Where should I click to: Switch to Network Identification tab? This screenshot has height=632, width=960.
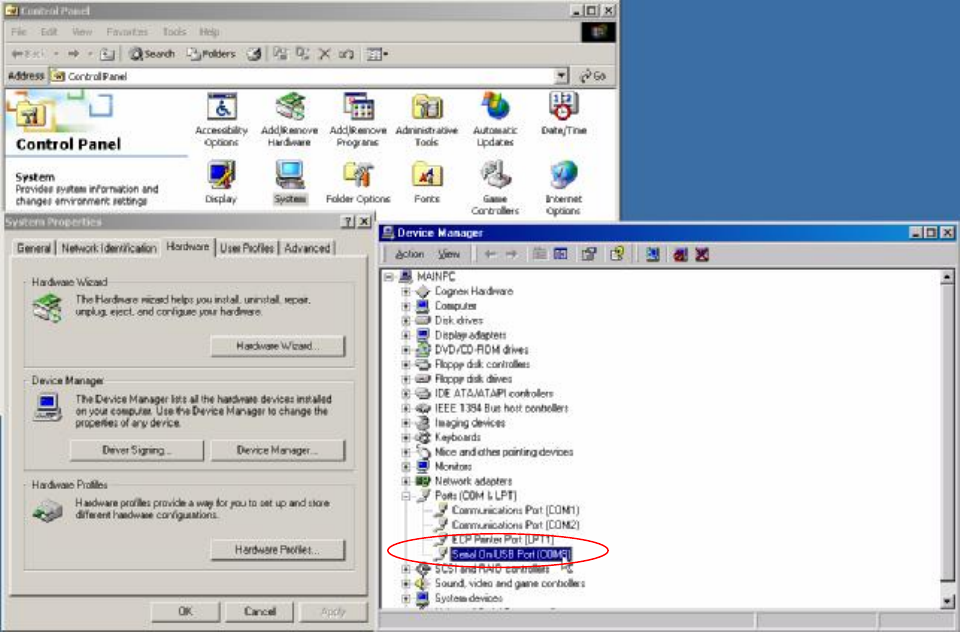[108, 248]
